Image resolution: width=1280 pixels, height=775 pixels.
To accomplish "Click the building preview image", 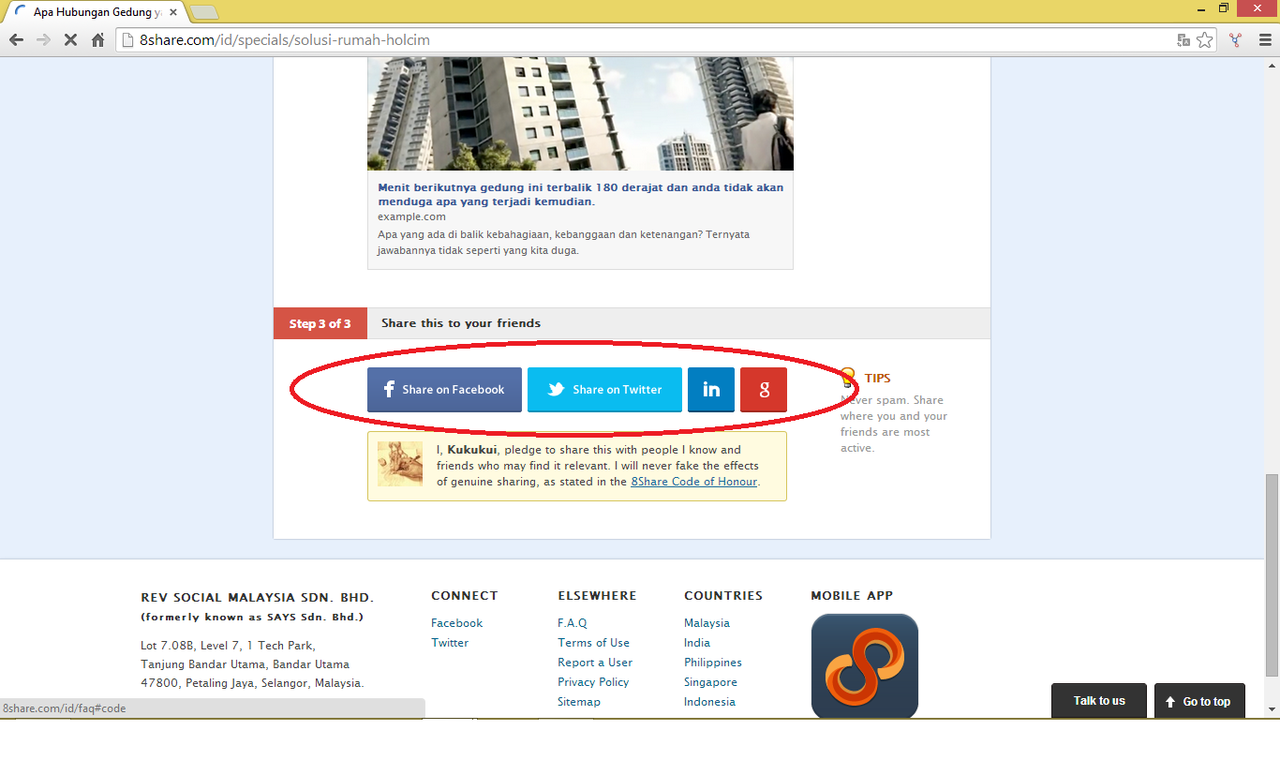I will point(580,114).
